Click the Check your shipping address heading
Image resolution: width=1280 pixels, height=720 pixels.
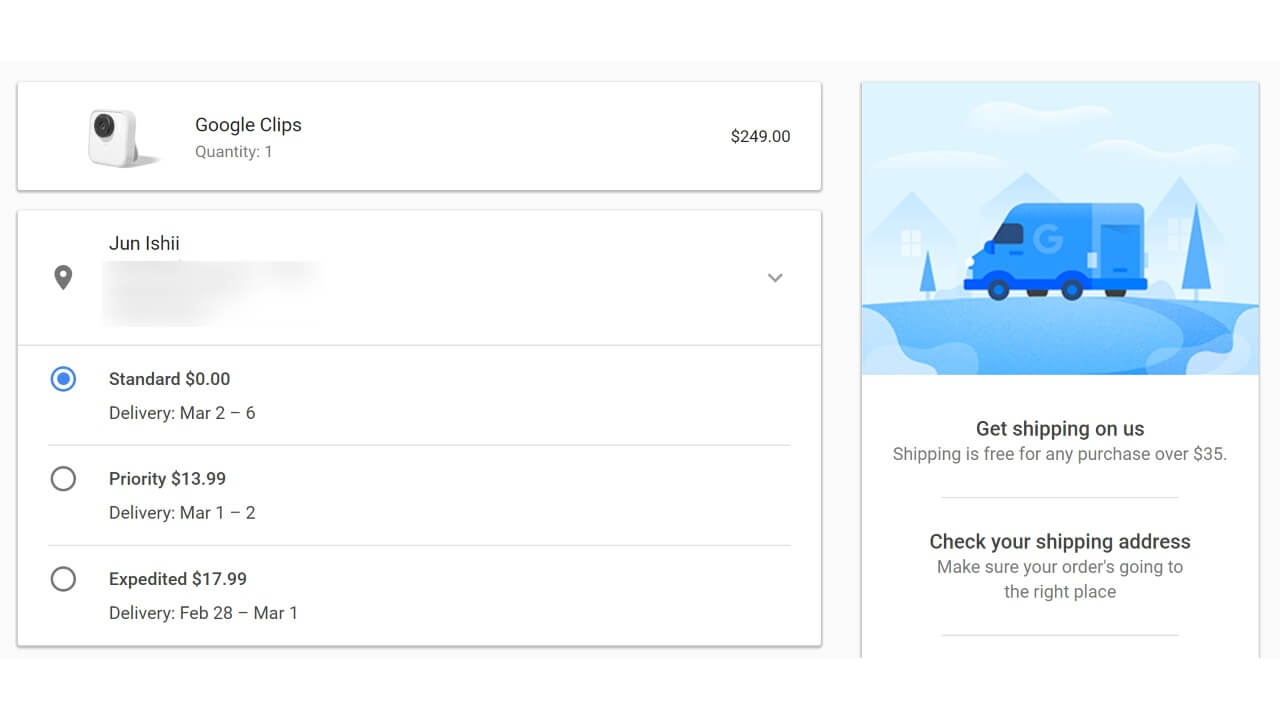click(1059, 542)
